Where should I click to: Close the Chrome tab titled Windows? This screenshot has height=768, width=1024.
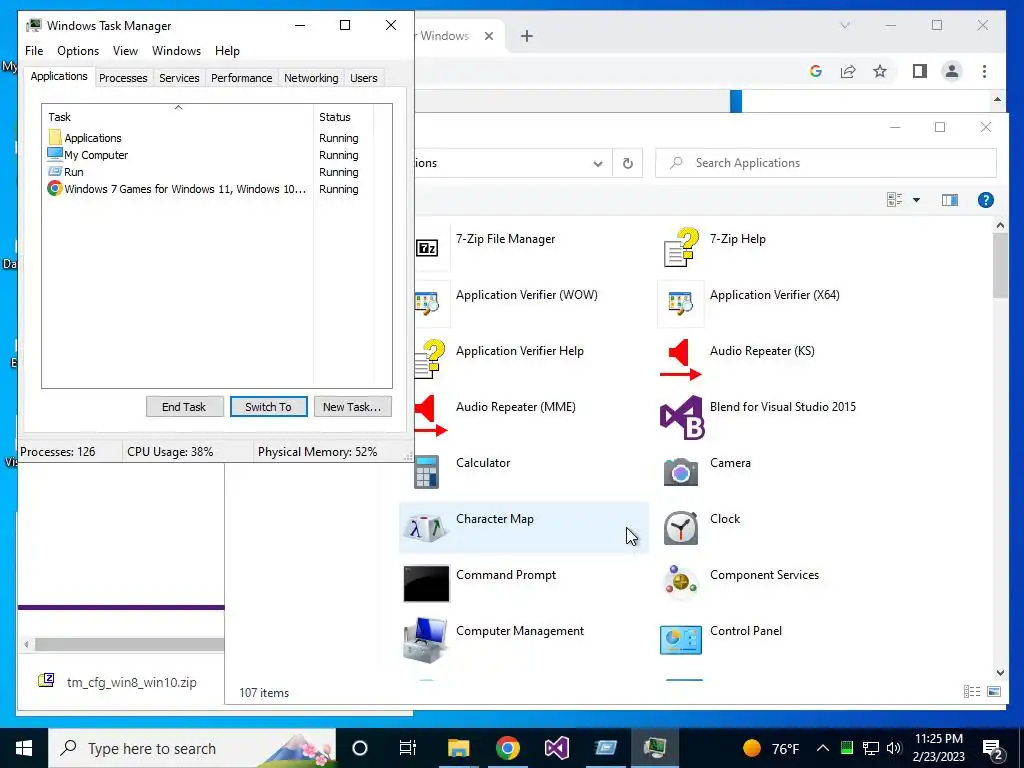488,36
